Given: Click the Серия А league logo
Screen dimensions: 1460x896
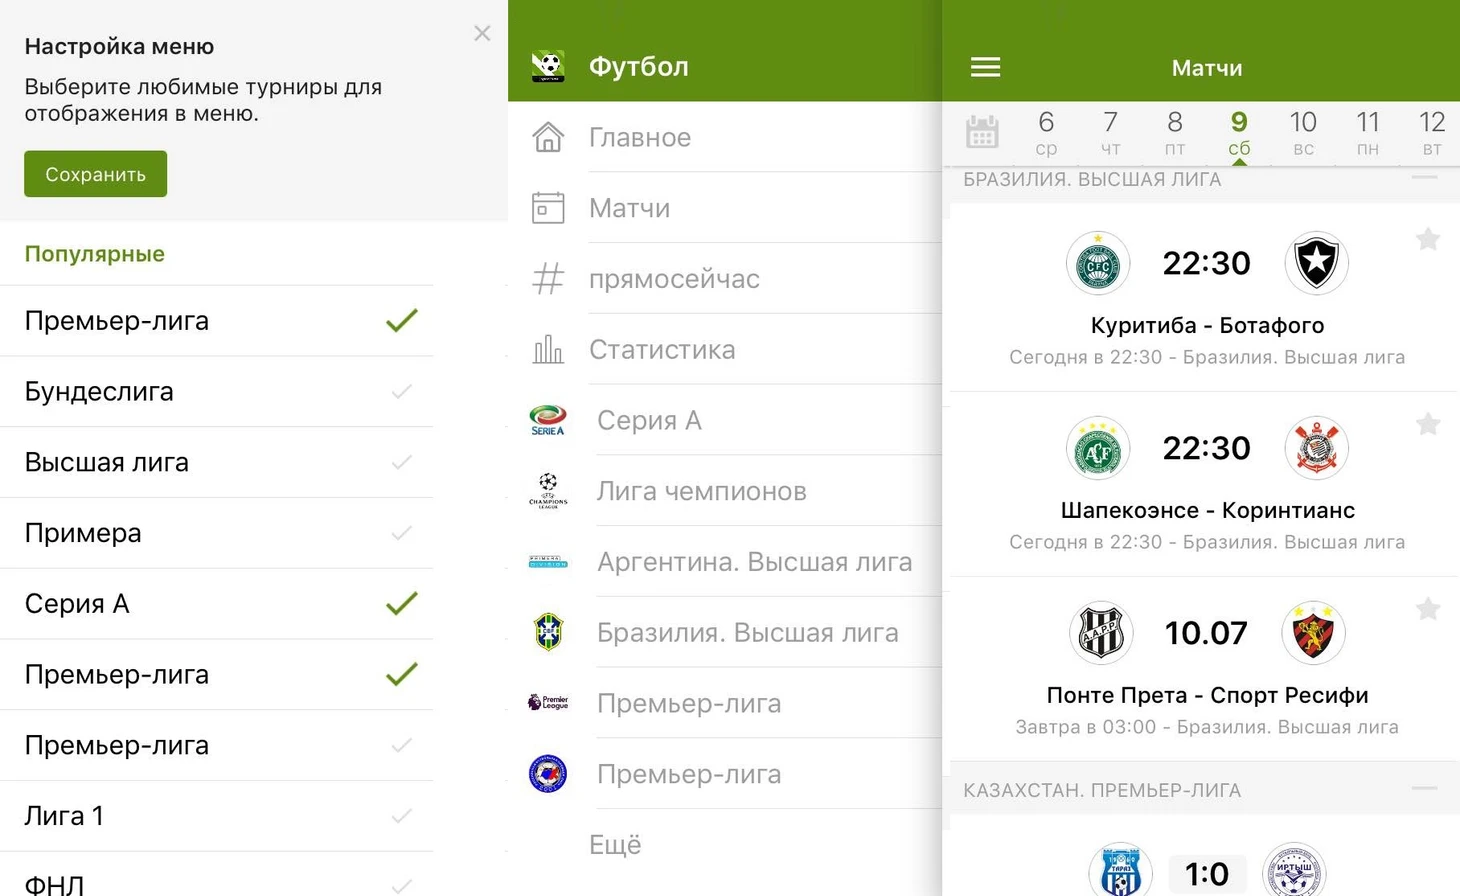Looking at the screenshot, I should (548, 420).
